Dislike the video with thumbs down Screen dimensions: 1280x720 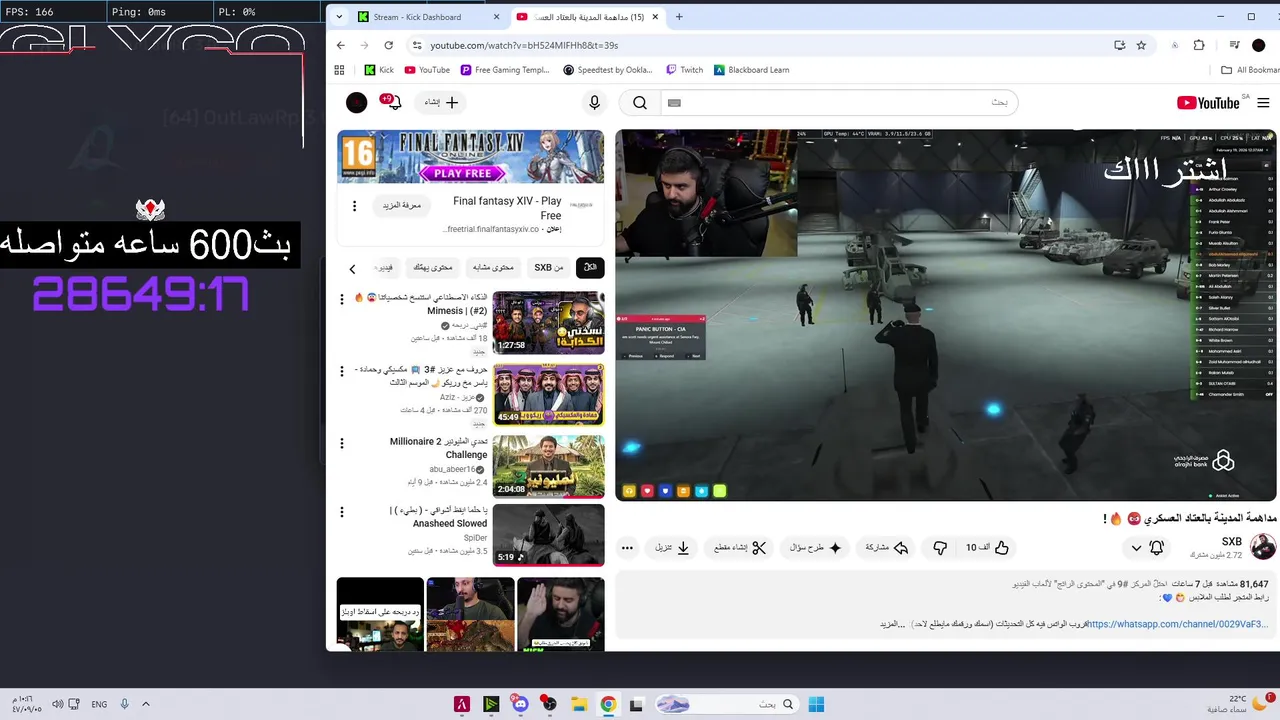(940, 547)
